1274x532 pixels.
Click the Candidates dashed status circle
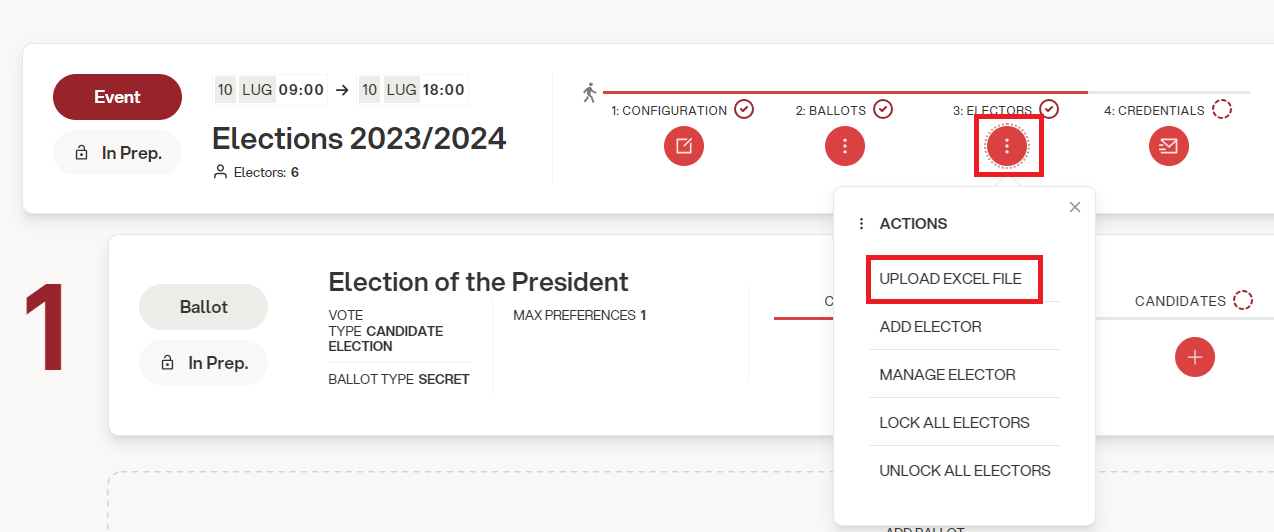[x=1243, y=300]
